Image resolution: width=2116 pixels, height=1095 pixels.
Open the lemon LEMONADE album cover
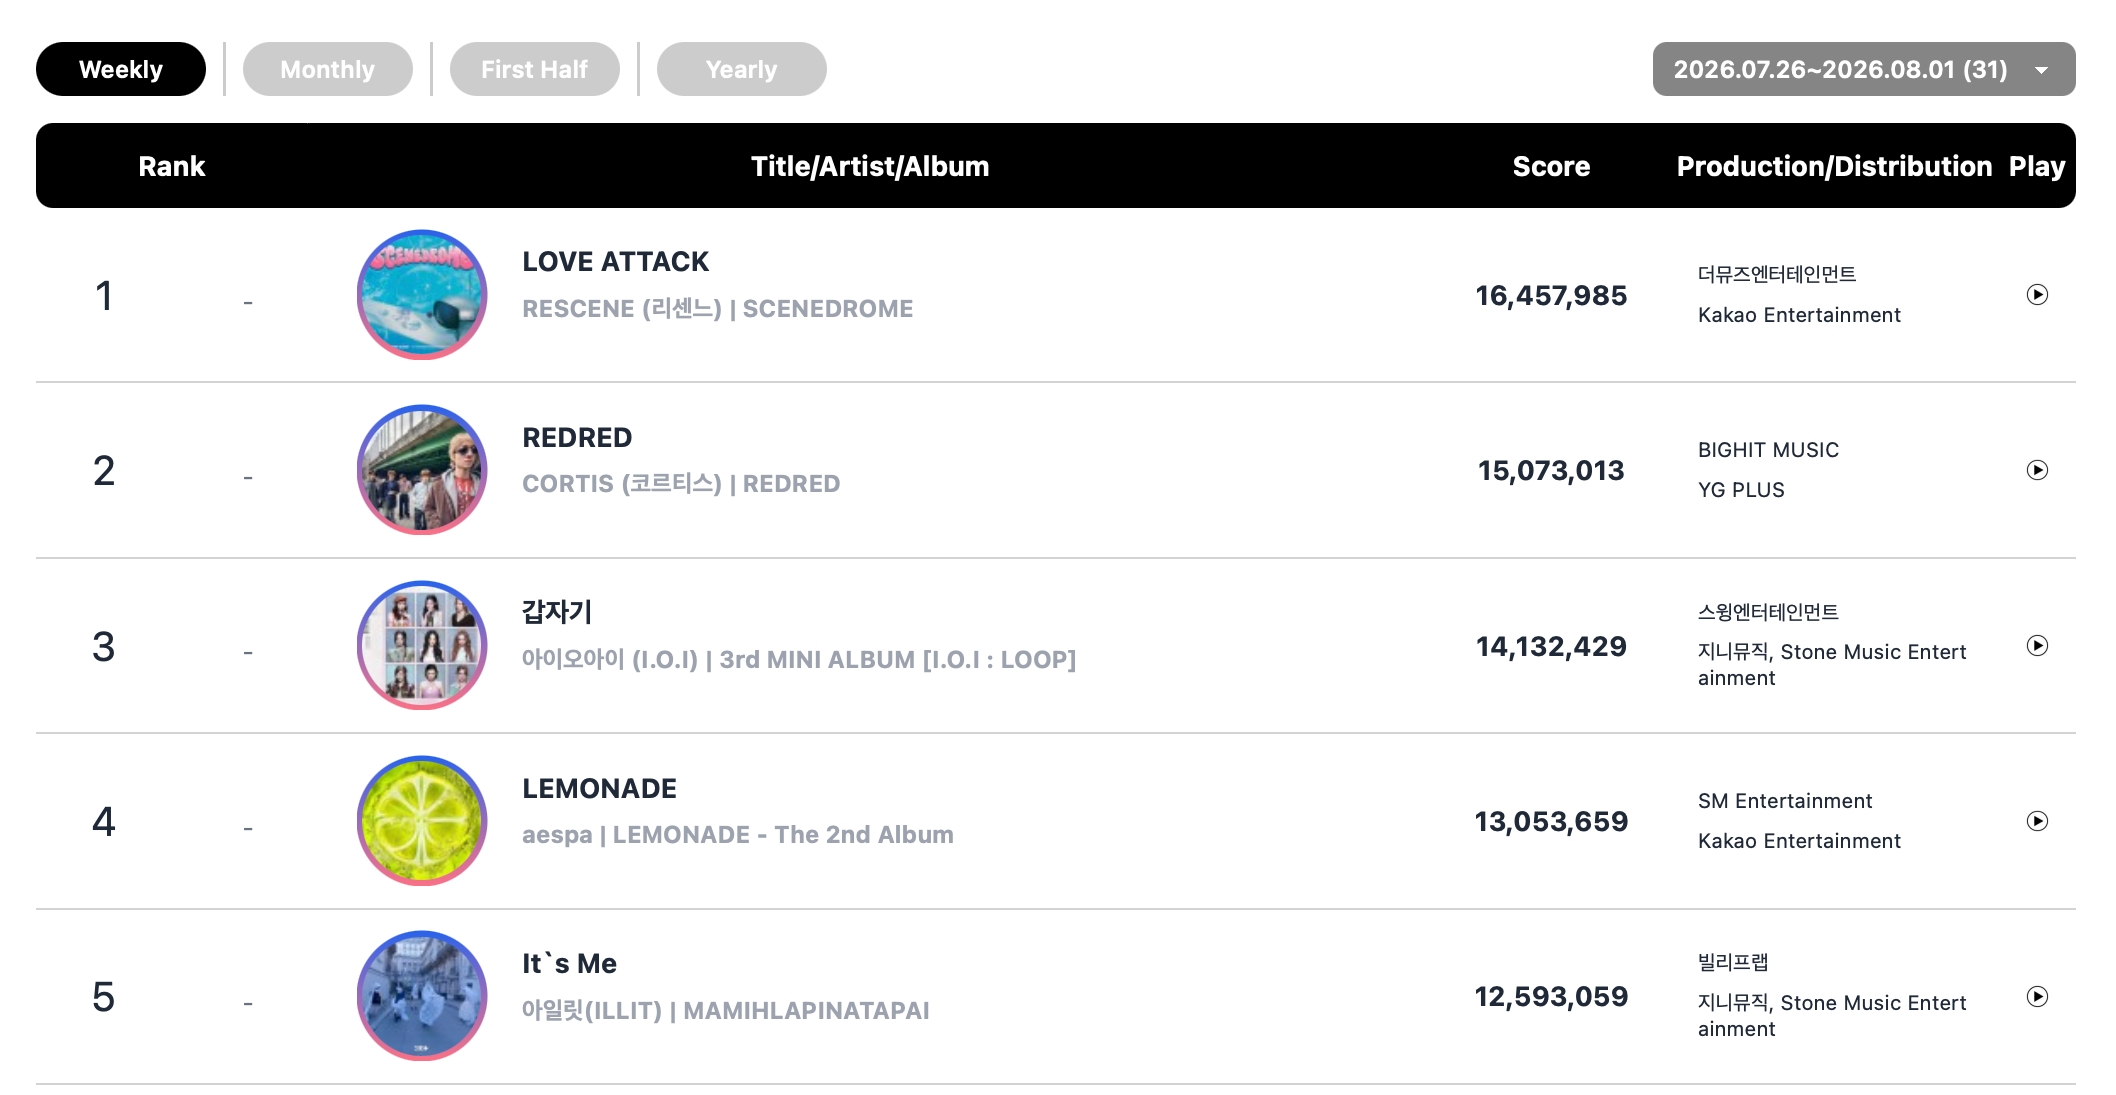pyautogui.click(x=422, y=821)
